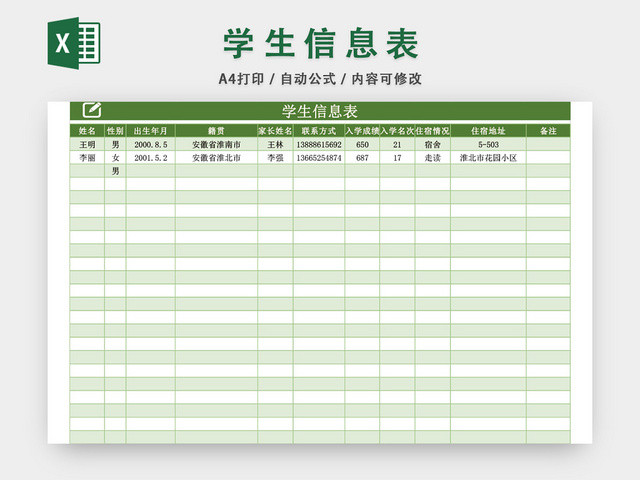Select the 出生年月 column header
The height and width of the screenshot is (480, 640).
point(151,131)
